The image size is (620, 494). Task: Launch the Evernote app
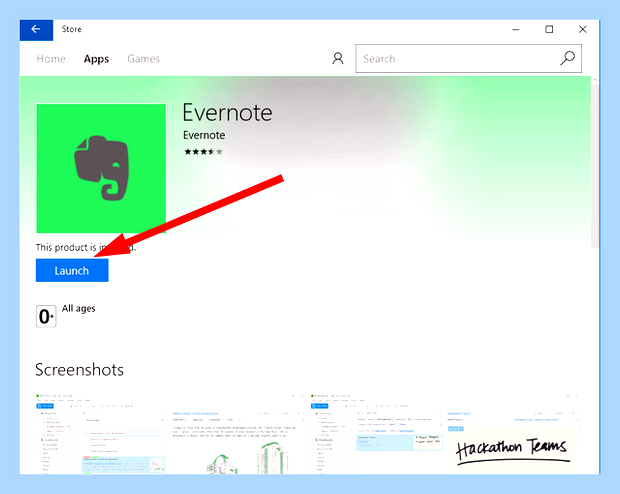[x=72, y=271]
